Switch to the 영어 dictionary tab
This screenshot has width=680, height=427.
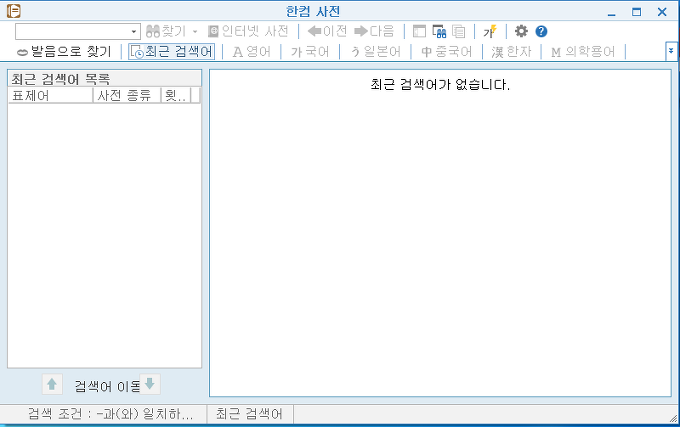point(252,52)
